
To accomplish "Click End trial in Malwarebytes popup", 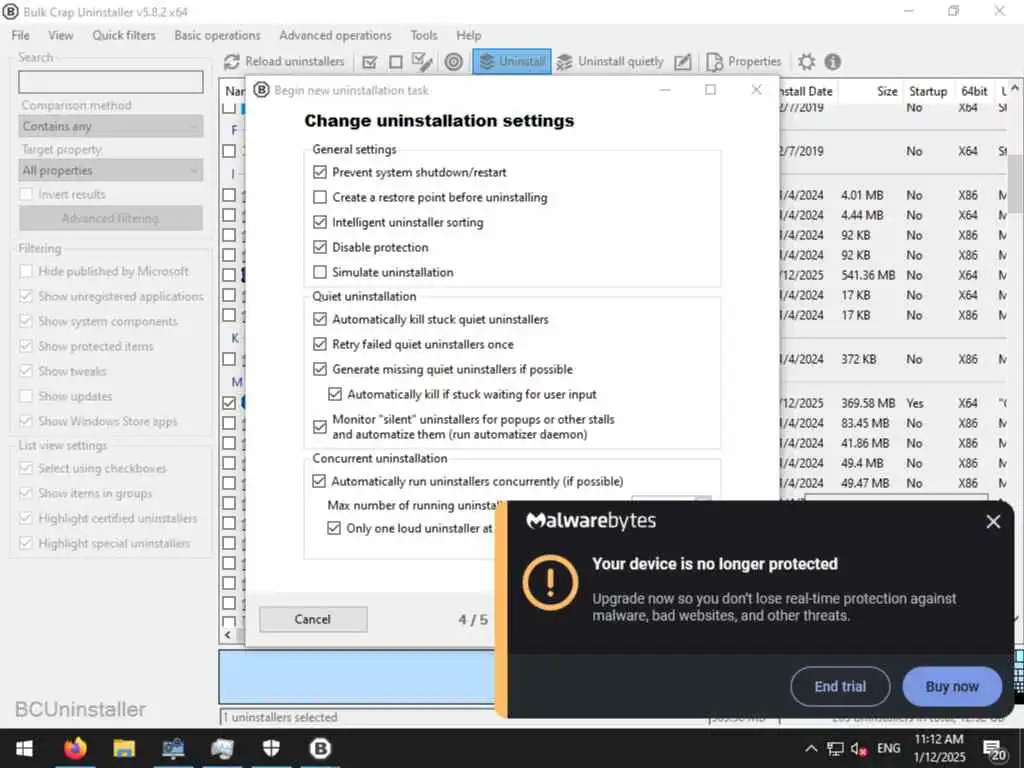I will [x=840, y=686].
